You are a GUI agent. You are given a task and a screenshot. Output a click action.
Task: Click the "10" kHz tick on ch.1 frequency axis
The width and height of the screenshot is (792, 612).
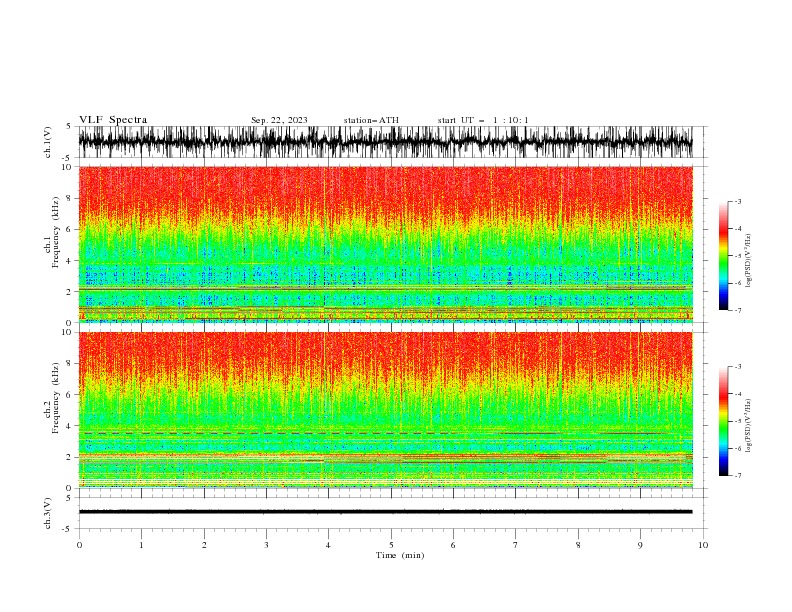68,167
